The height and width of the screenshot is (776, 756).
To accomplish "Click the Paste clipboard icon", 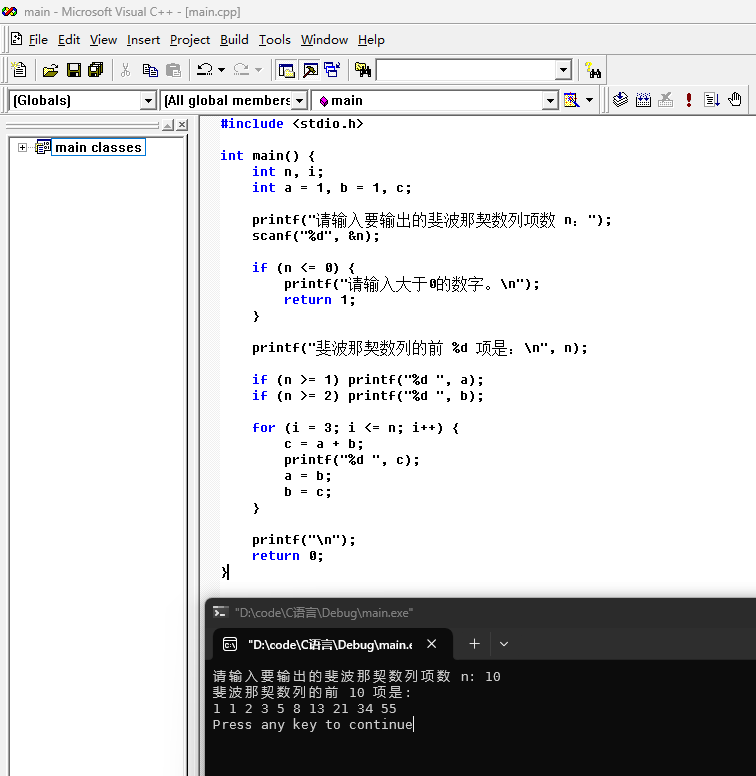I will tap(173, 70).
